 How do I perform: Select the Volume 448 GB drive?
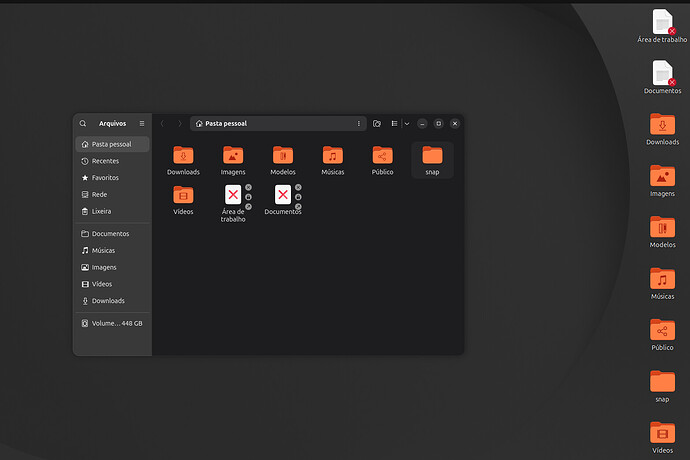[x=113, y=324]
